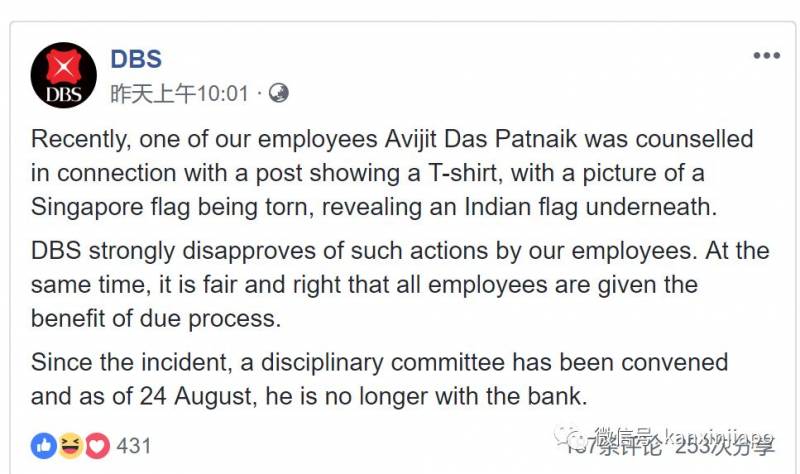800x474 pixels.
Task: Open the 431 reactions count list
Action: click(x=133, y=446)
